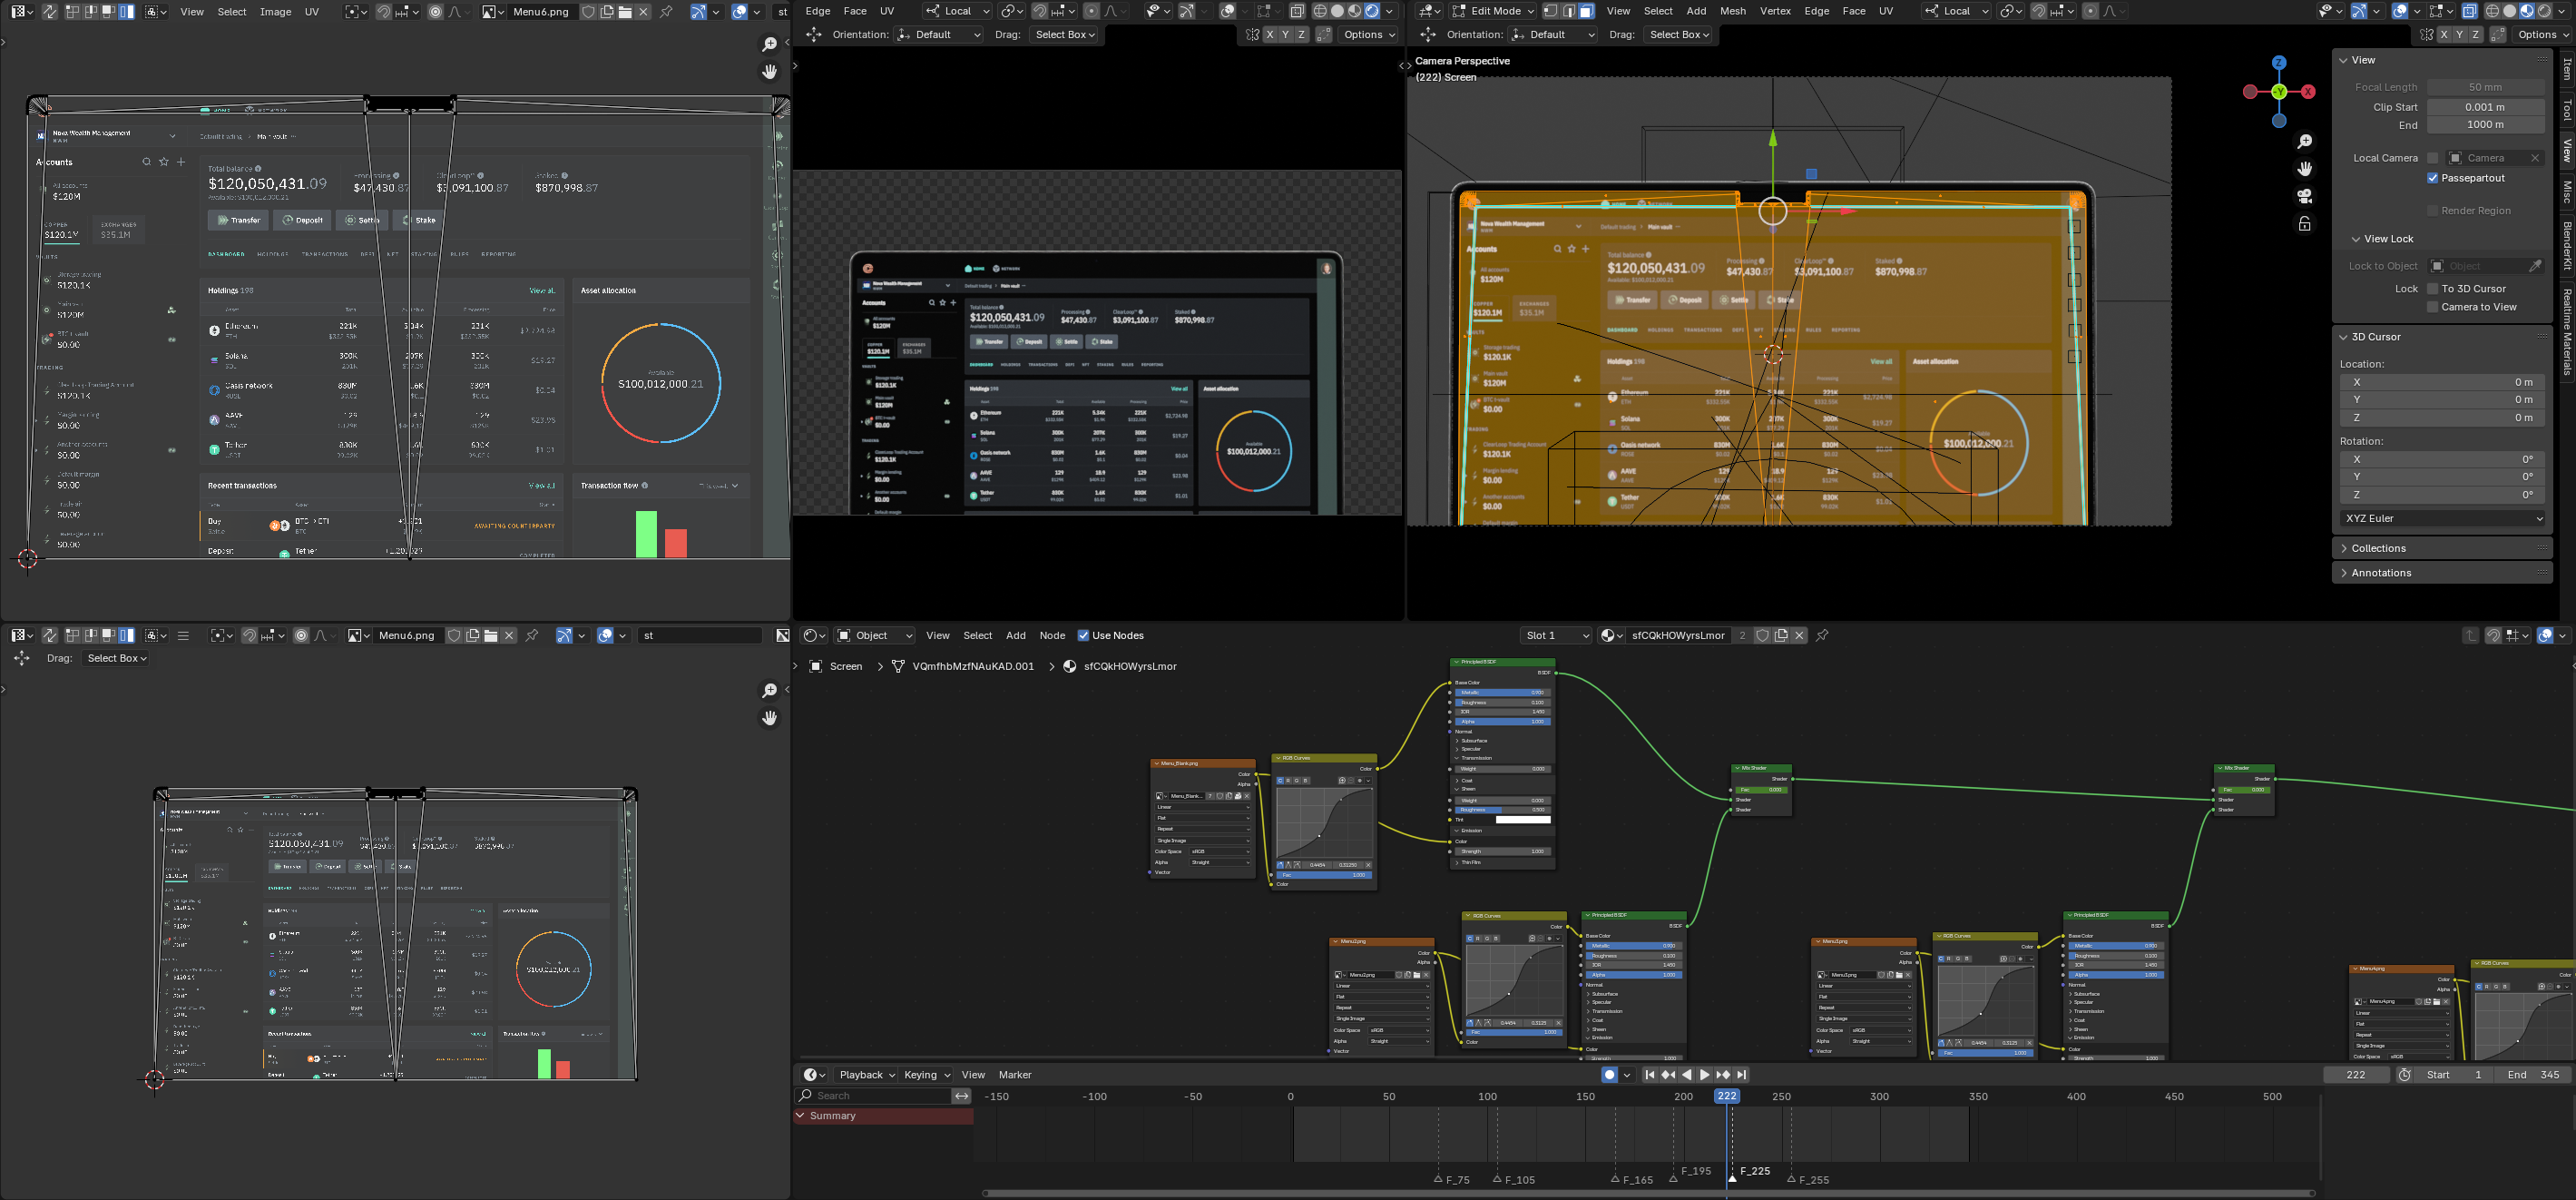Click fake user shield for sfCQkHOWyrsLmor material
Screen dimensions: 2576x1200
click(1763, 635)
